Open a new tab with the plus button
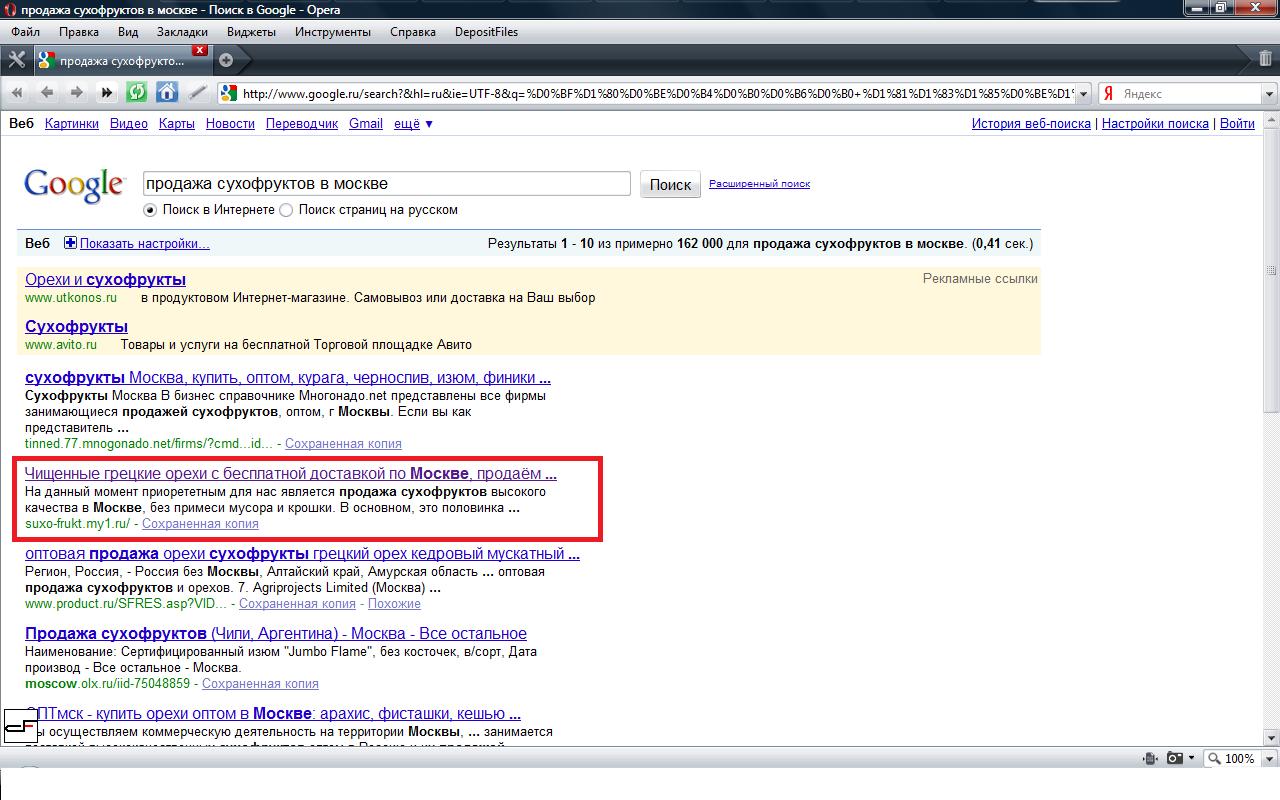Viewport: 1280px width, 800px height. coord(226,60)
